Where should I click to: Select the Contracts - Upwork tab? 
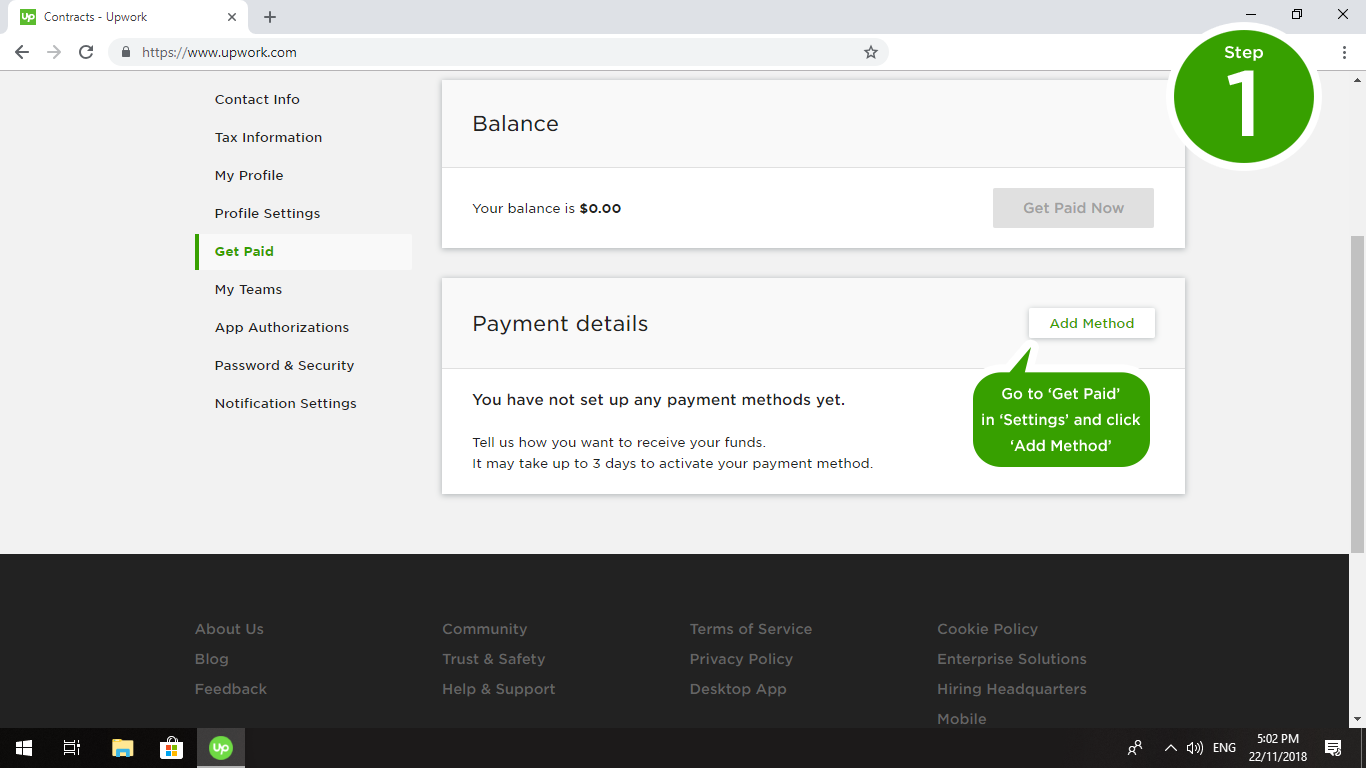130,17
